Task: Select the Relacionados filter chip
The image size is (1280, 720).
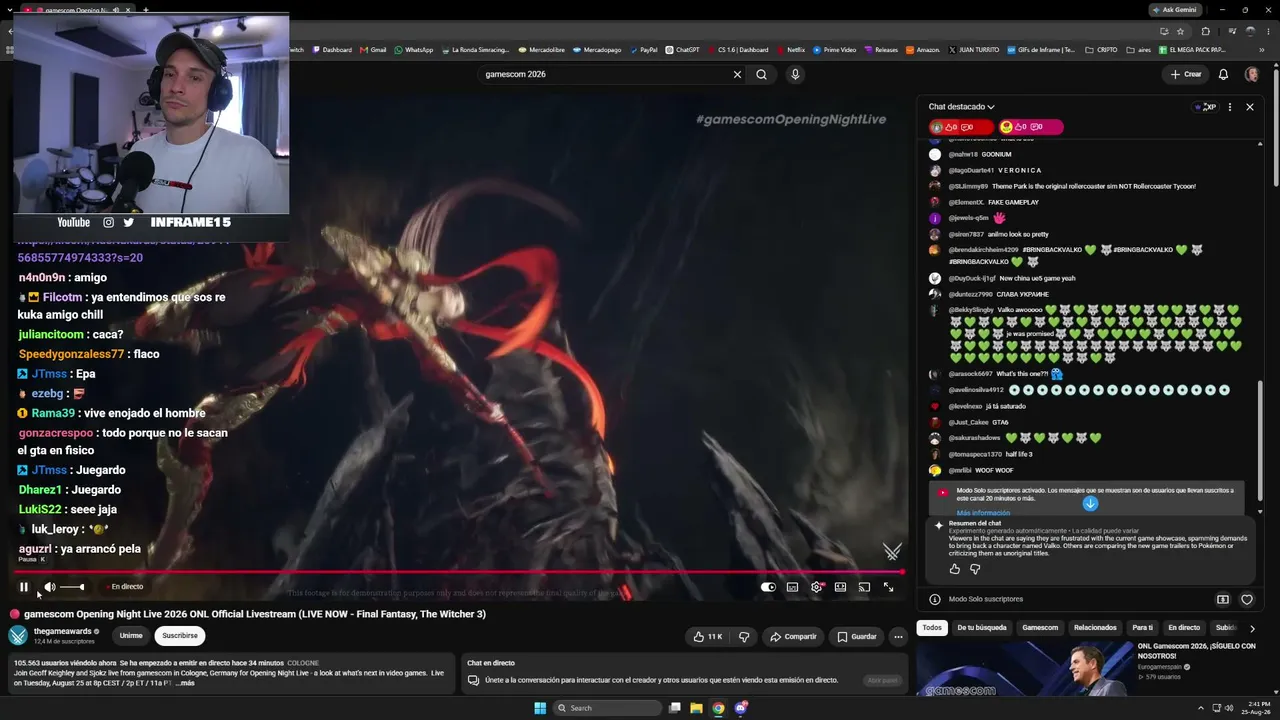Action: pyautogui.click(x=1095, y=628)
